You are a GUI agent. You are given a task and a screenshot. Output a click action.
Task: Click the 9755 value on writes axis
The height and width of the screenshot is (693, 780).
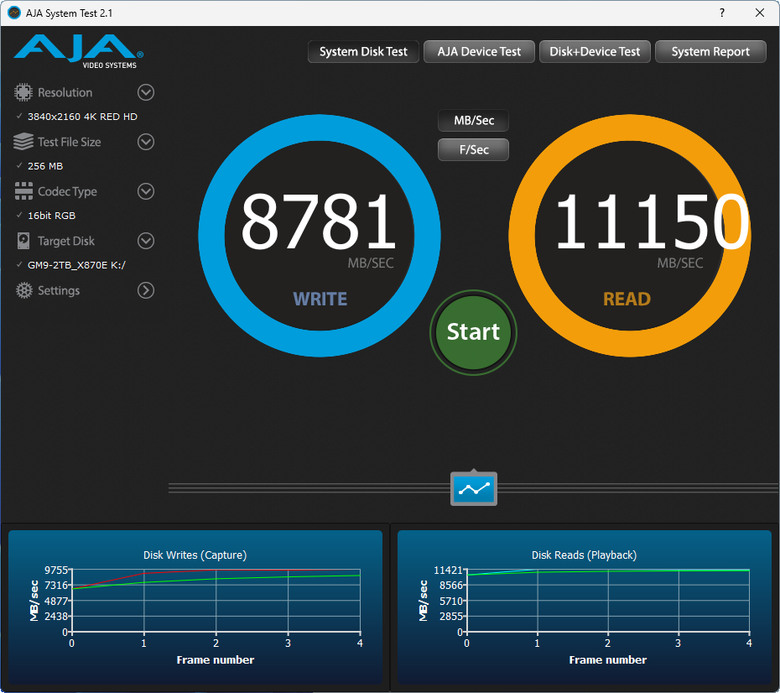coord(56,570)
